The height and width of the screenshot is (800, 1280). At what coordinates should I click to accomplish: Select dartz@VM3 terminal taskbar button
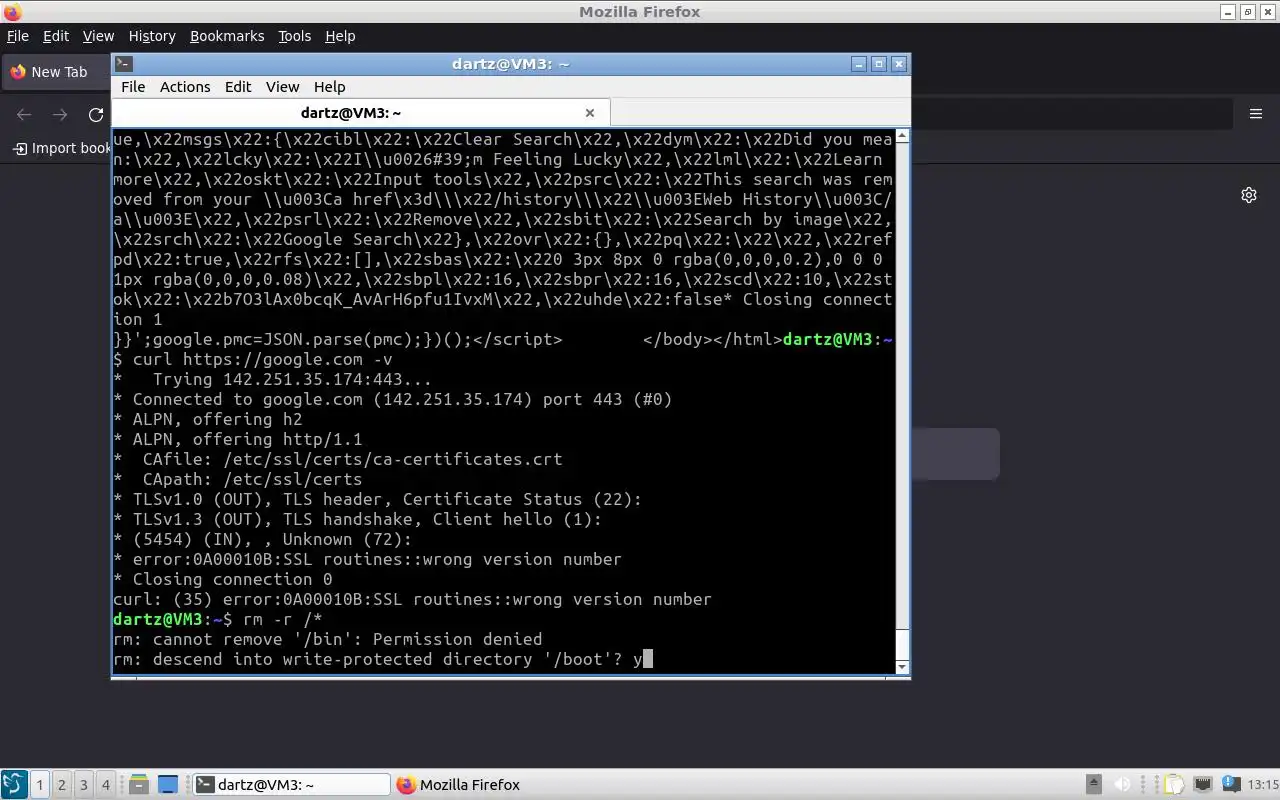pos(291,785)
